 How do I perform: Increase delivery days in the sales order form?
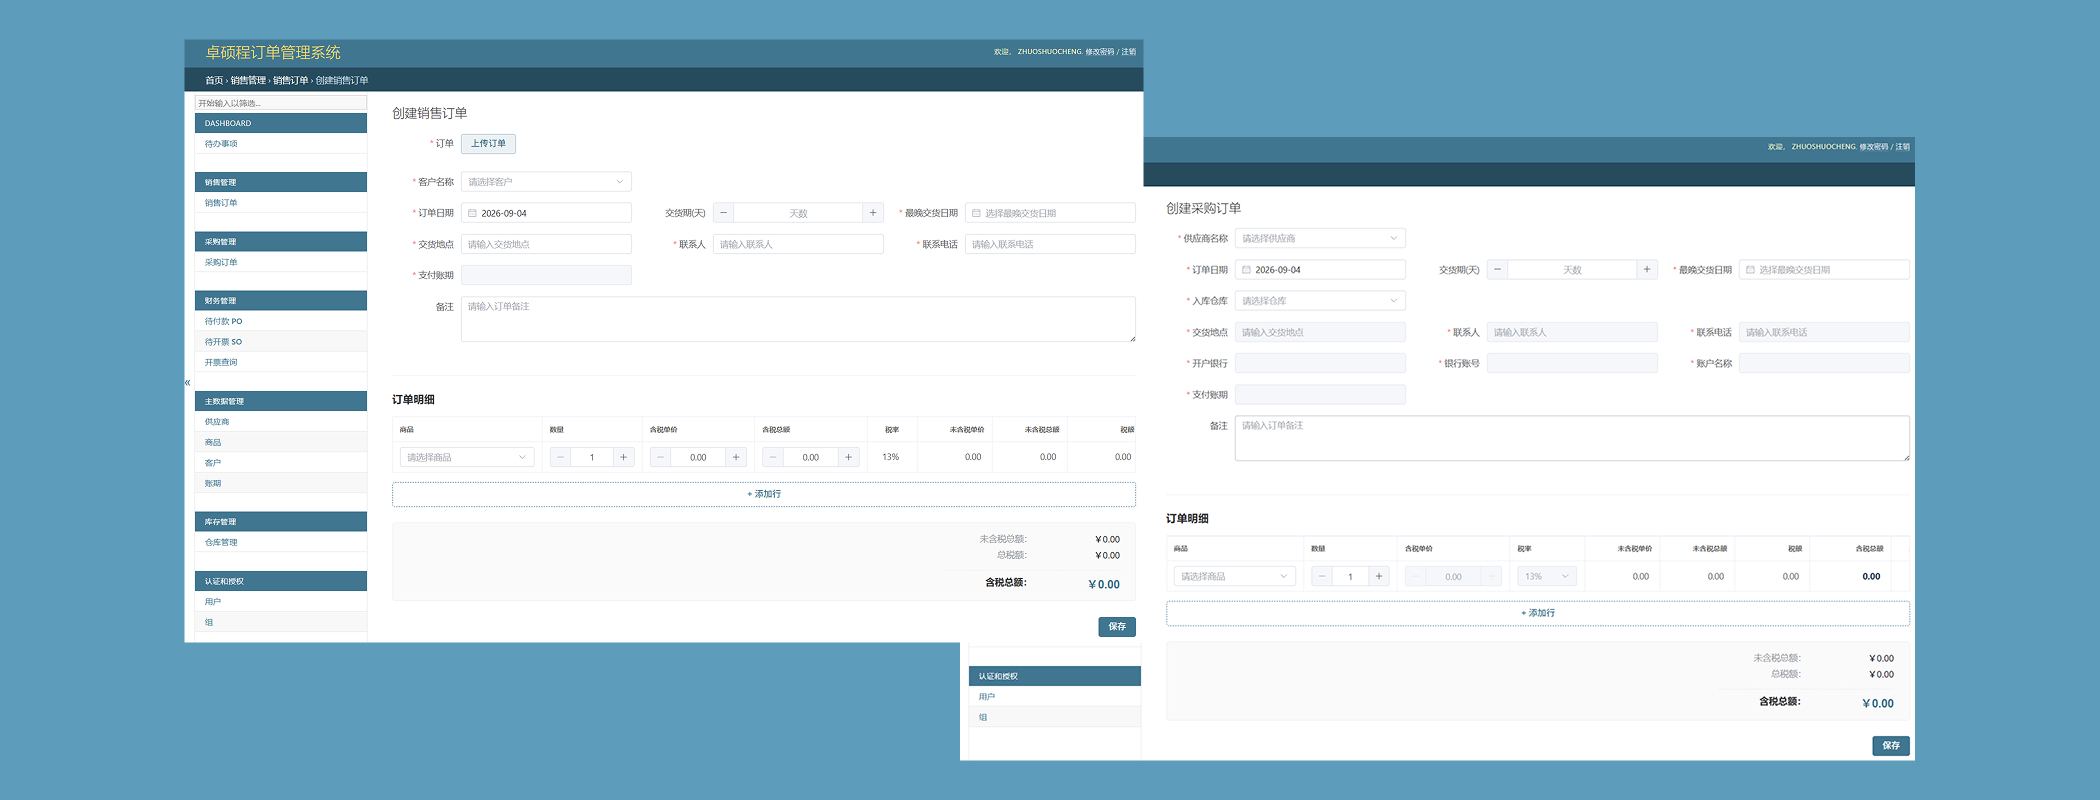[x=873, y=213]
